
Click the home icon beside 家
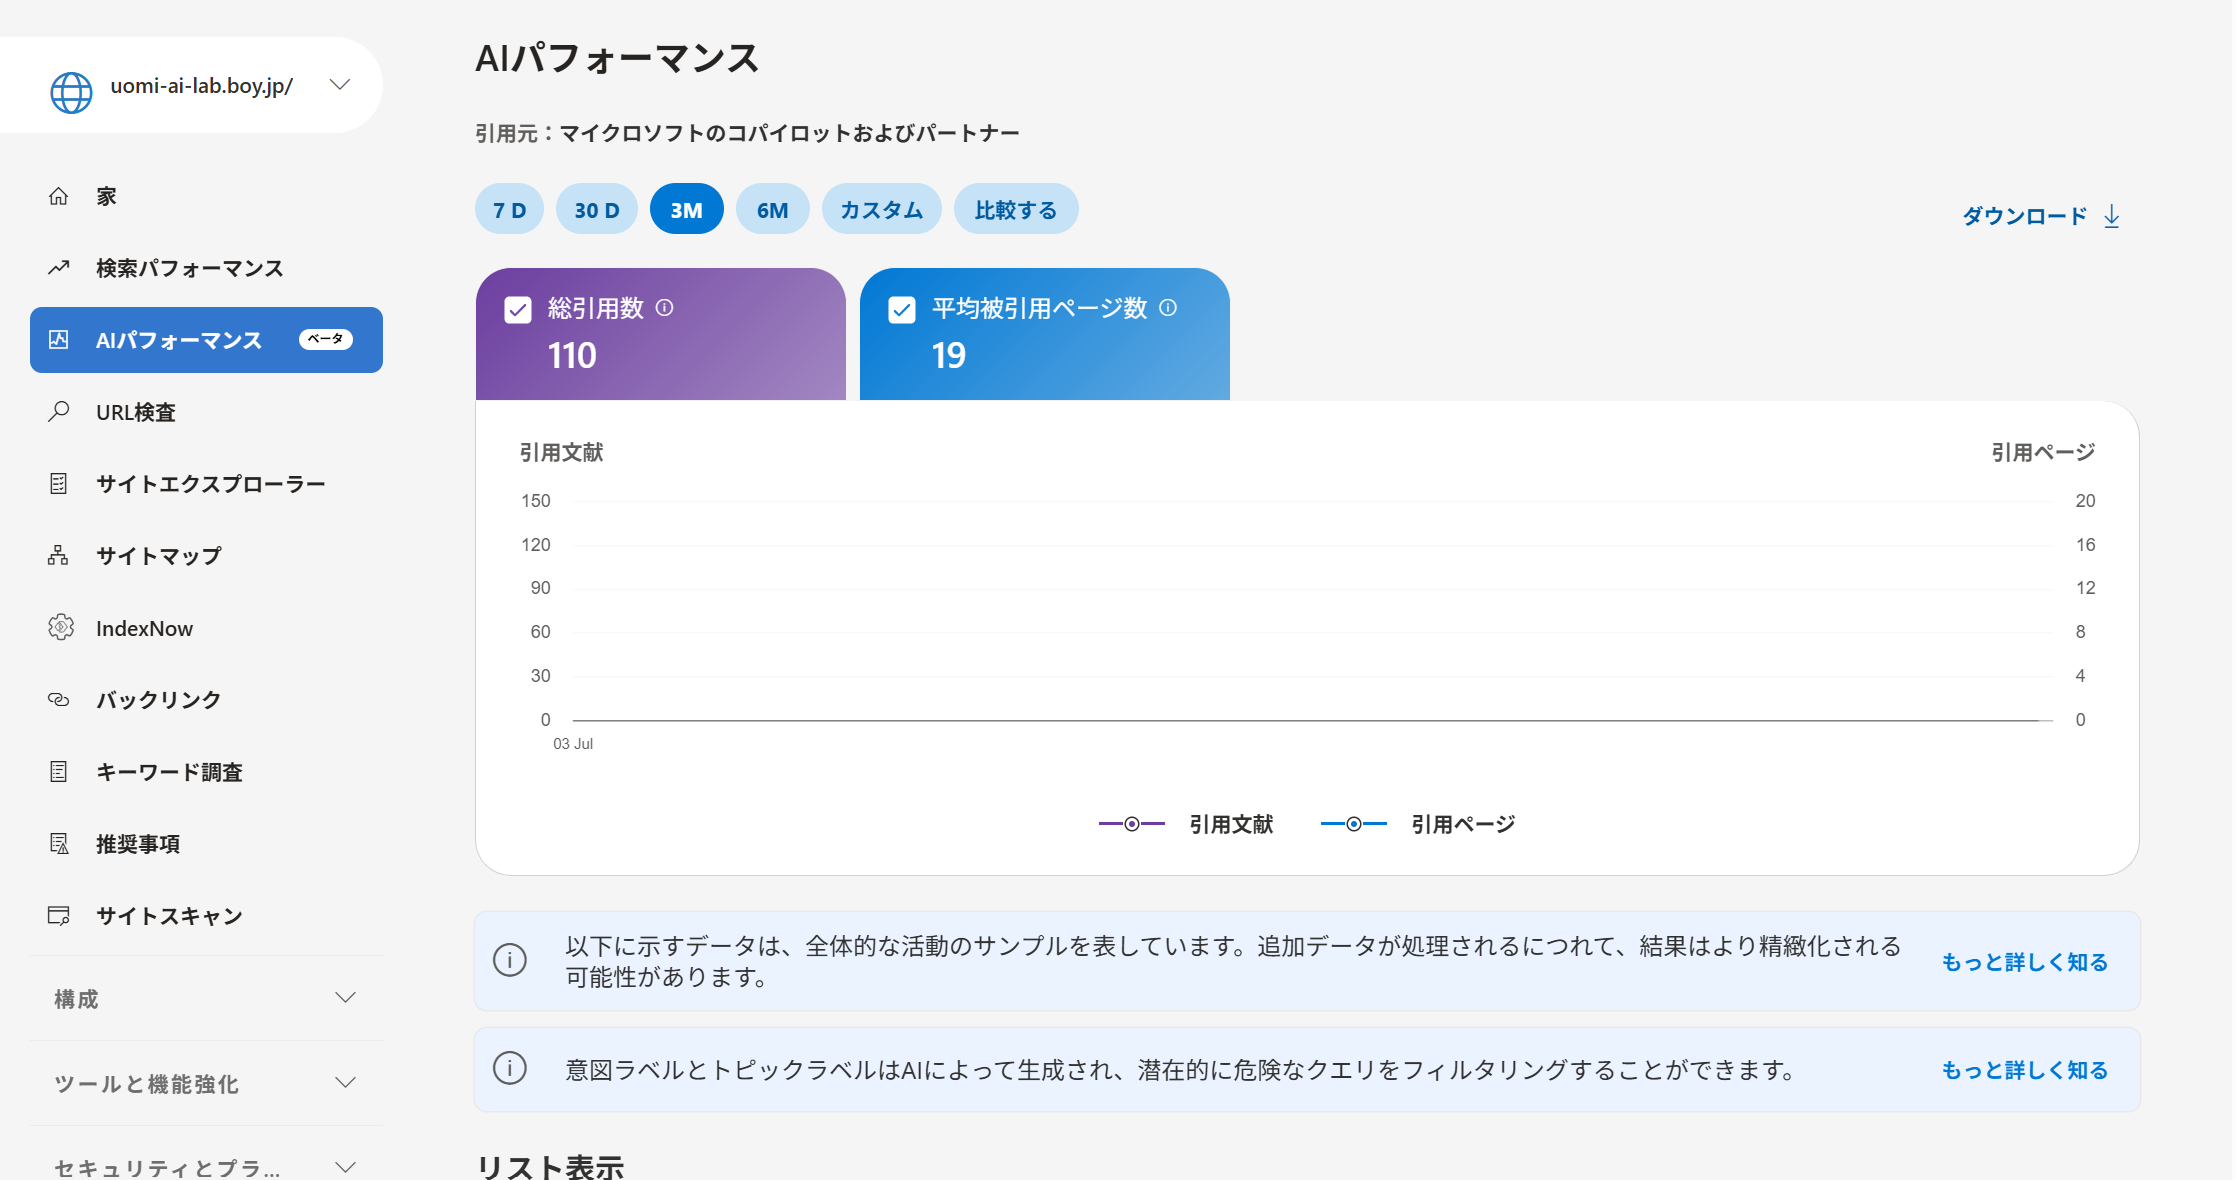(59, 196)
